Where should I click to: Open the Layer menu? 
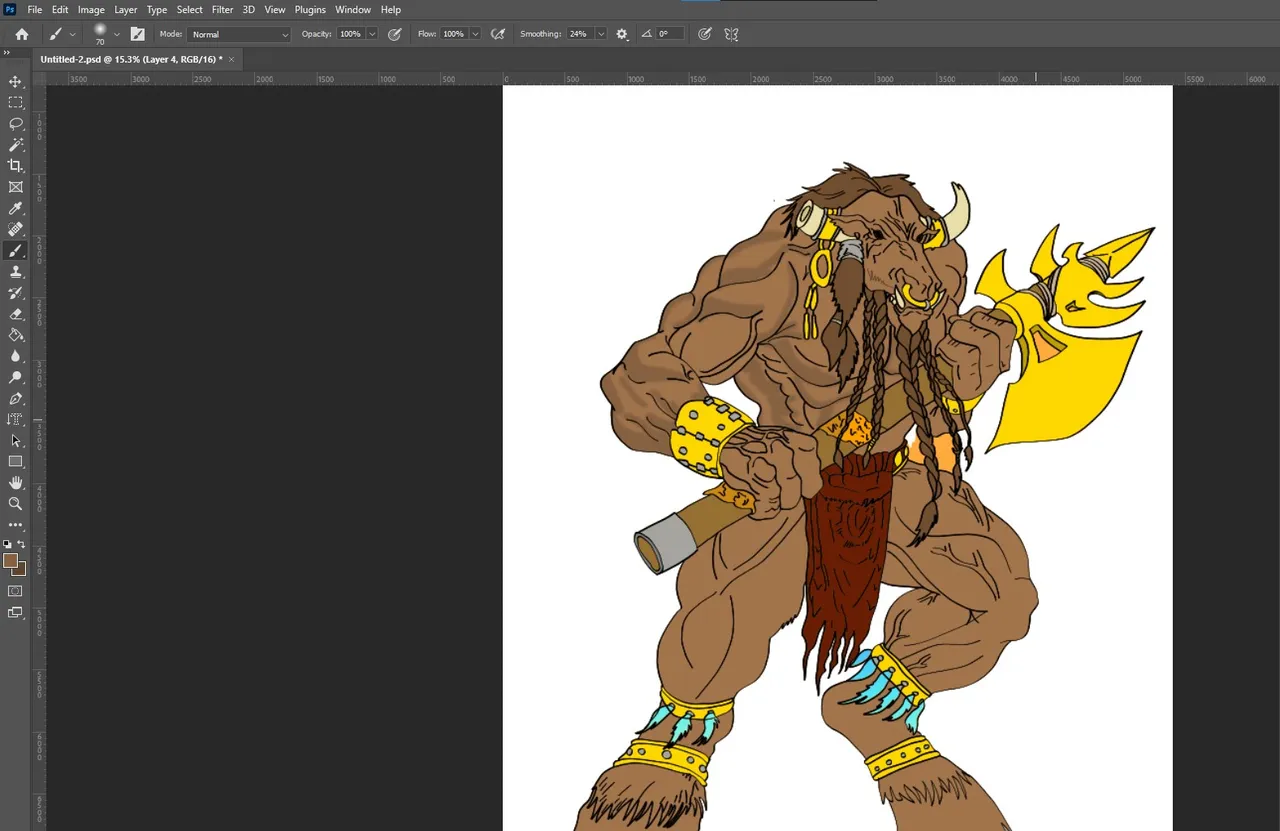125,9
